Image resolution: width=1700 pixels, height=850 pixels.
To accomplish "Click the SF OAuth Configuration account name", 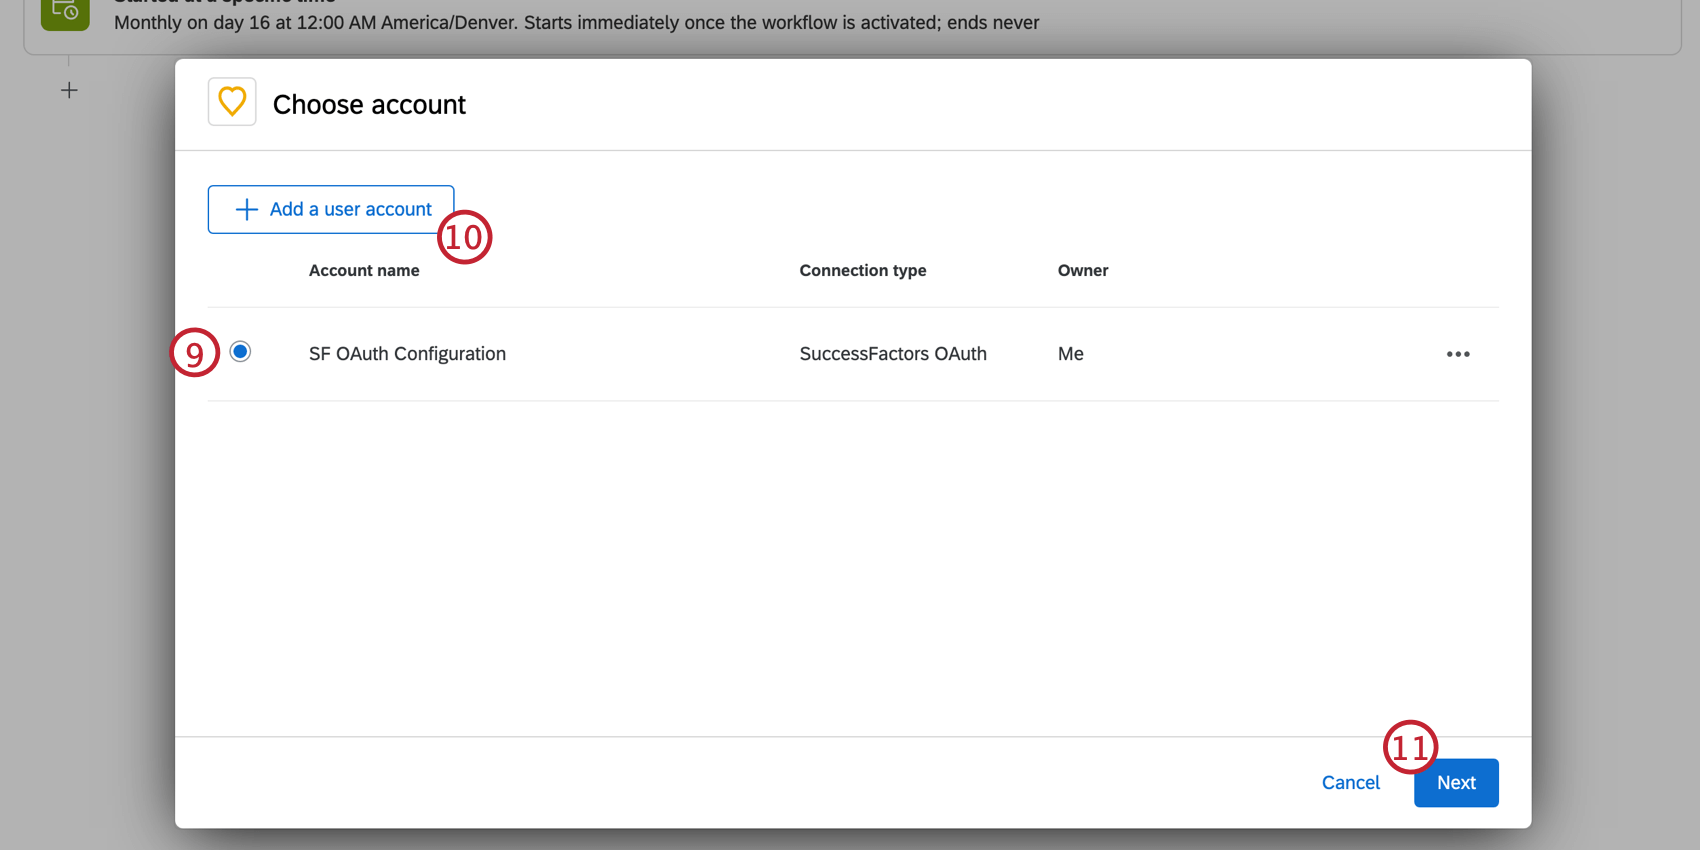I will click(407, 354).
